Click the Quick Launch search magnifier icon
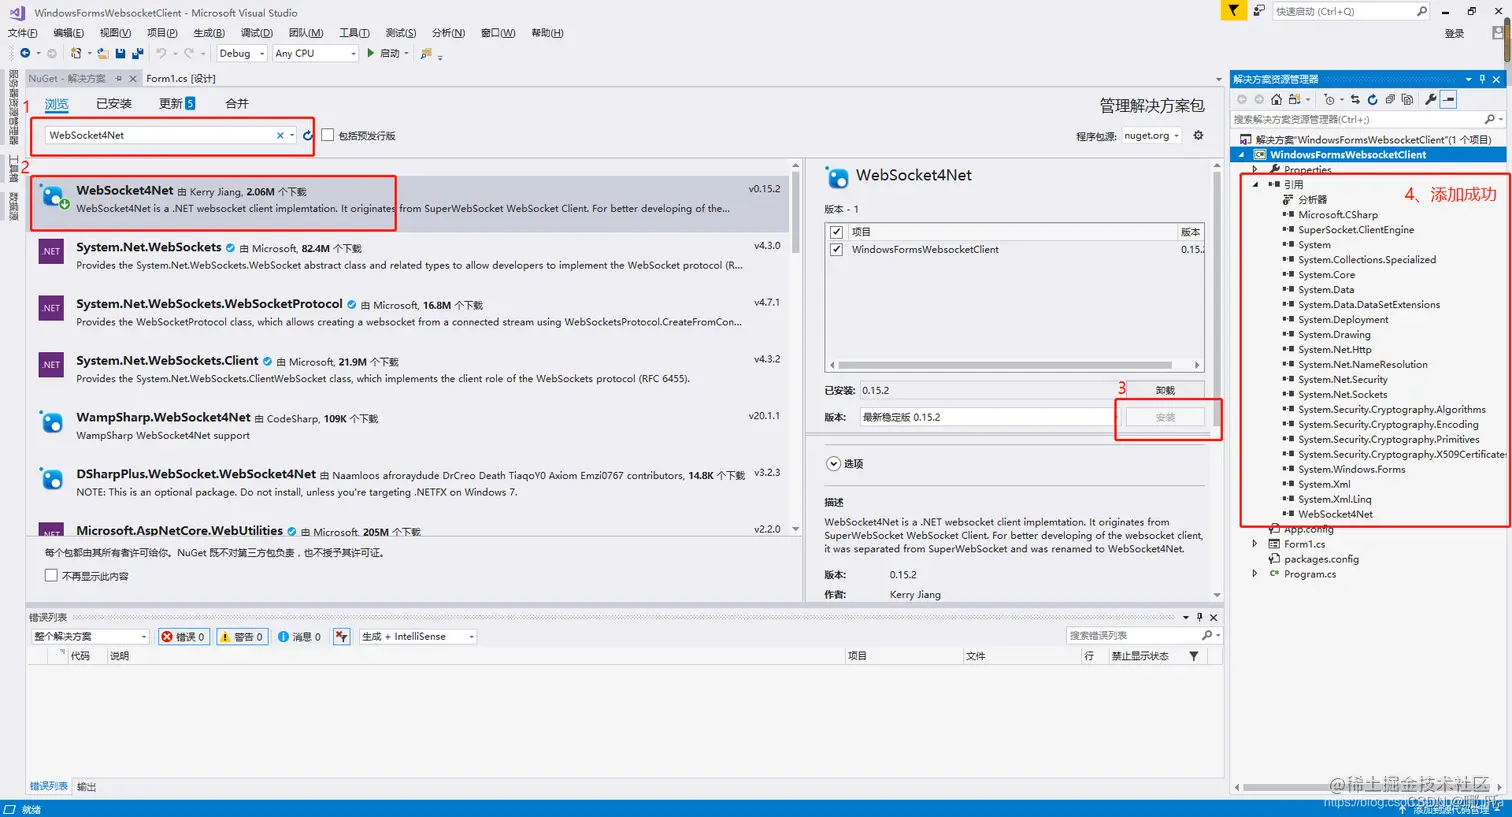The height and width of the screenshot is (817, 1512). (1421, 11)
